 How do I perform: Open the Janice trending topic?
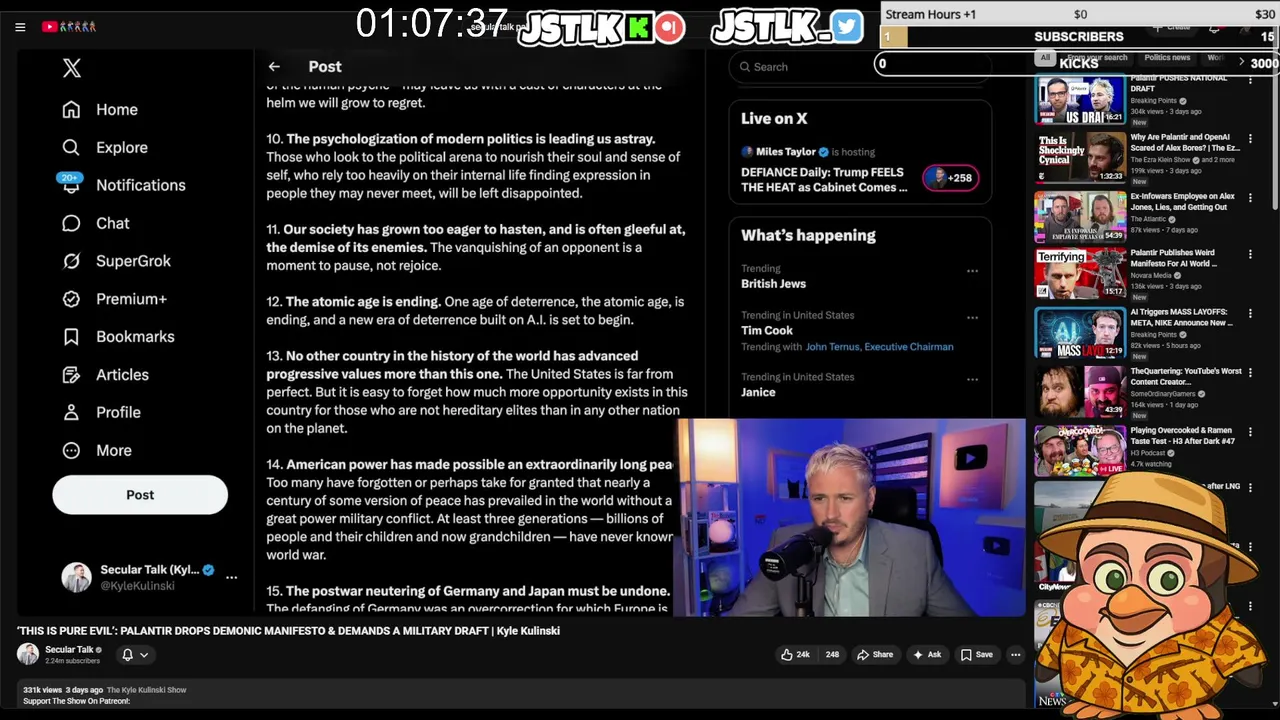pyautogui.click(x=758, y=392)
